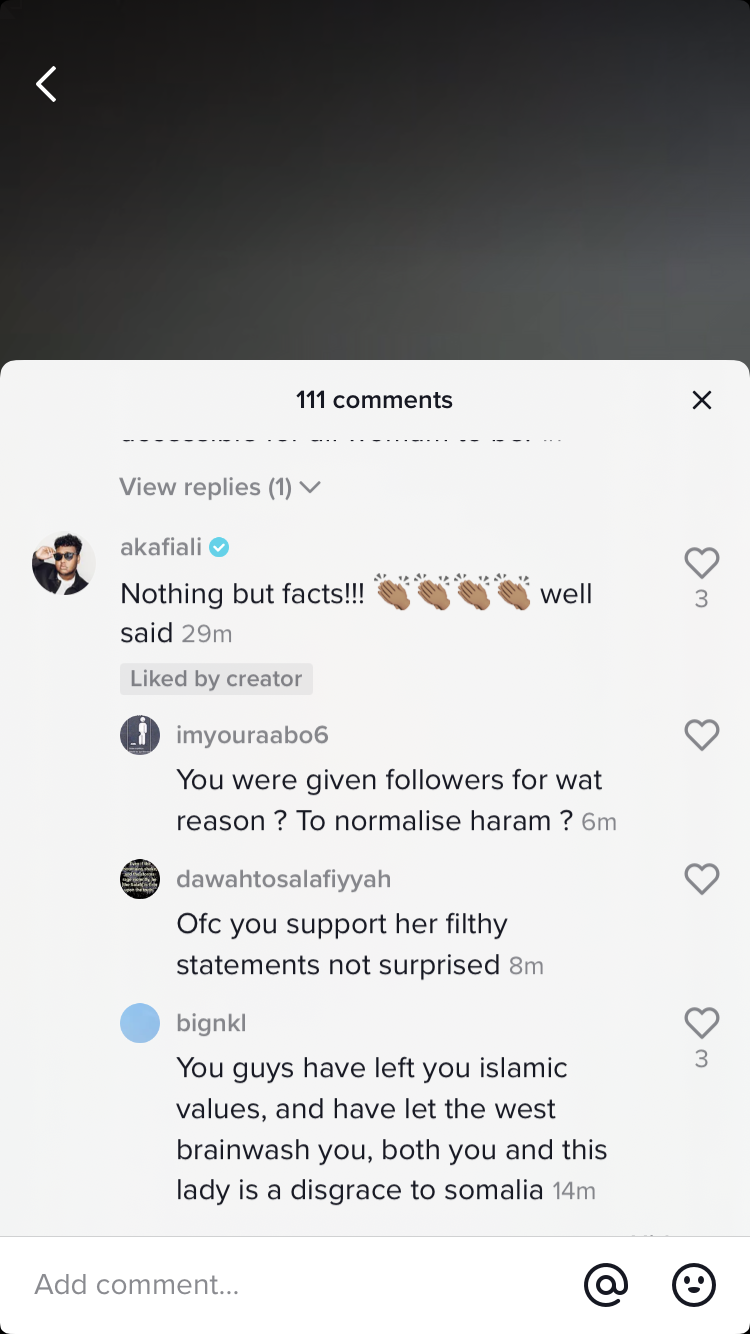The height and width of the screenshot is (1334, 750).
Task: Like dawahtosalafiyyah's reply
Action: point(701,879)
